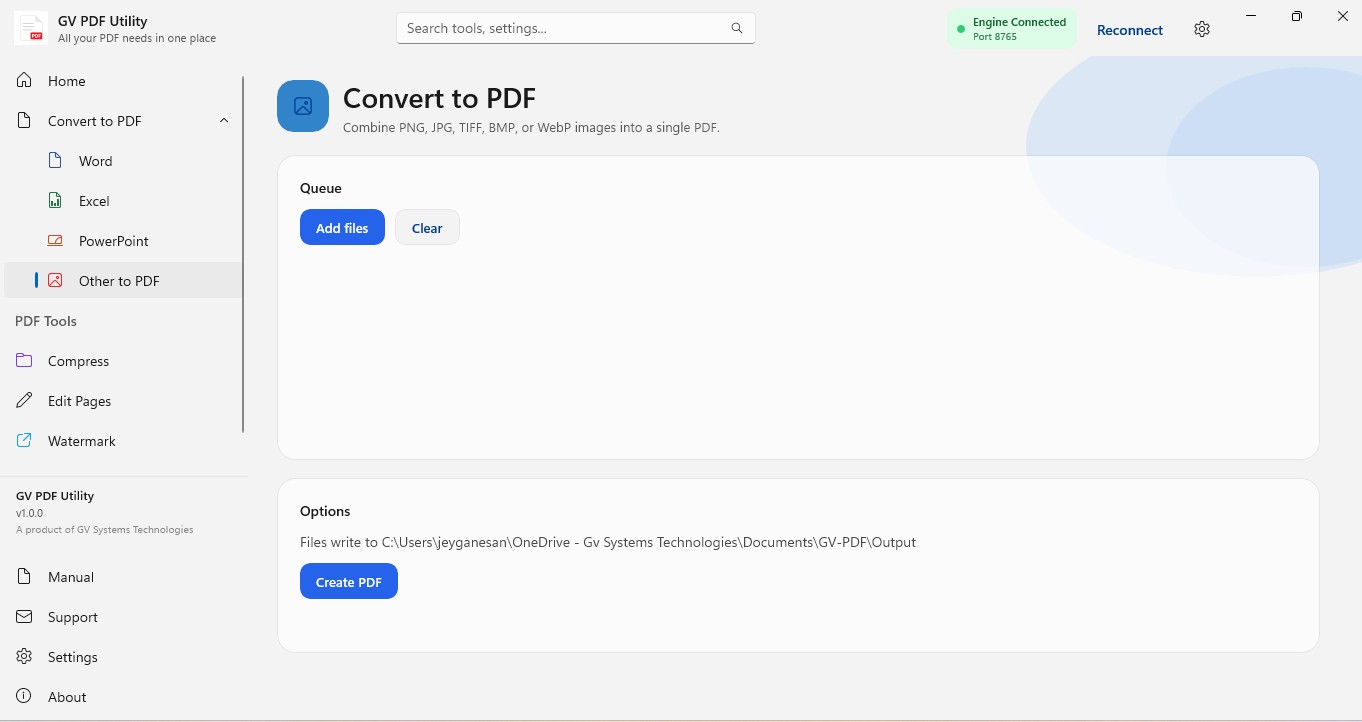1362x722 pixels.
Task: Click the Manual document icon
Action: (x=24, y=576)
